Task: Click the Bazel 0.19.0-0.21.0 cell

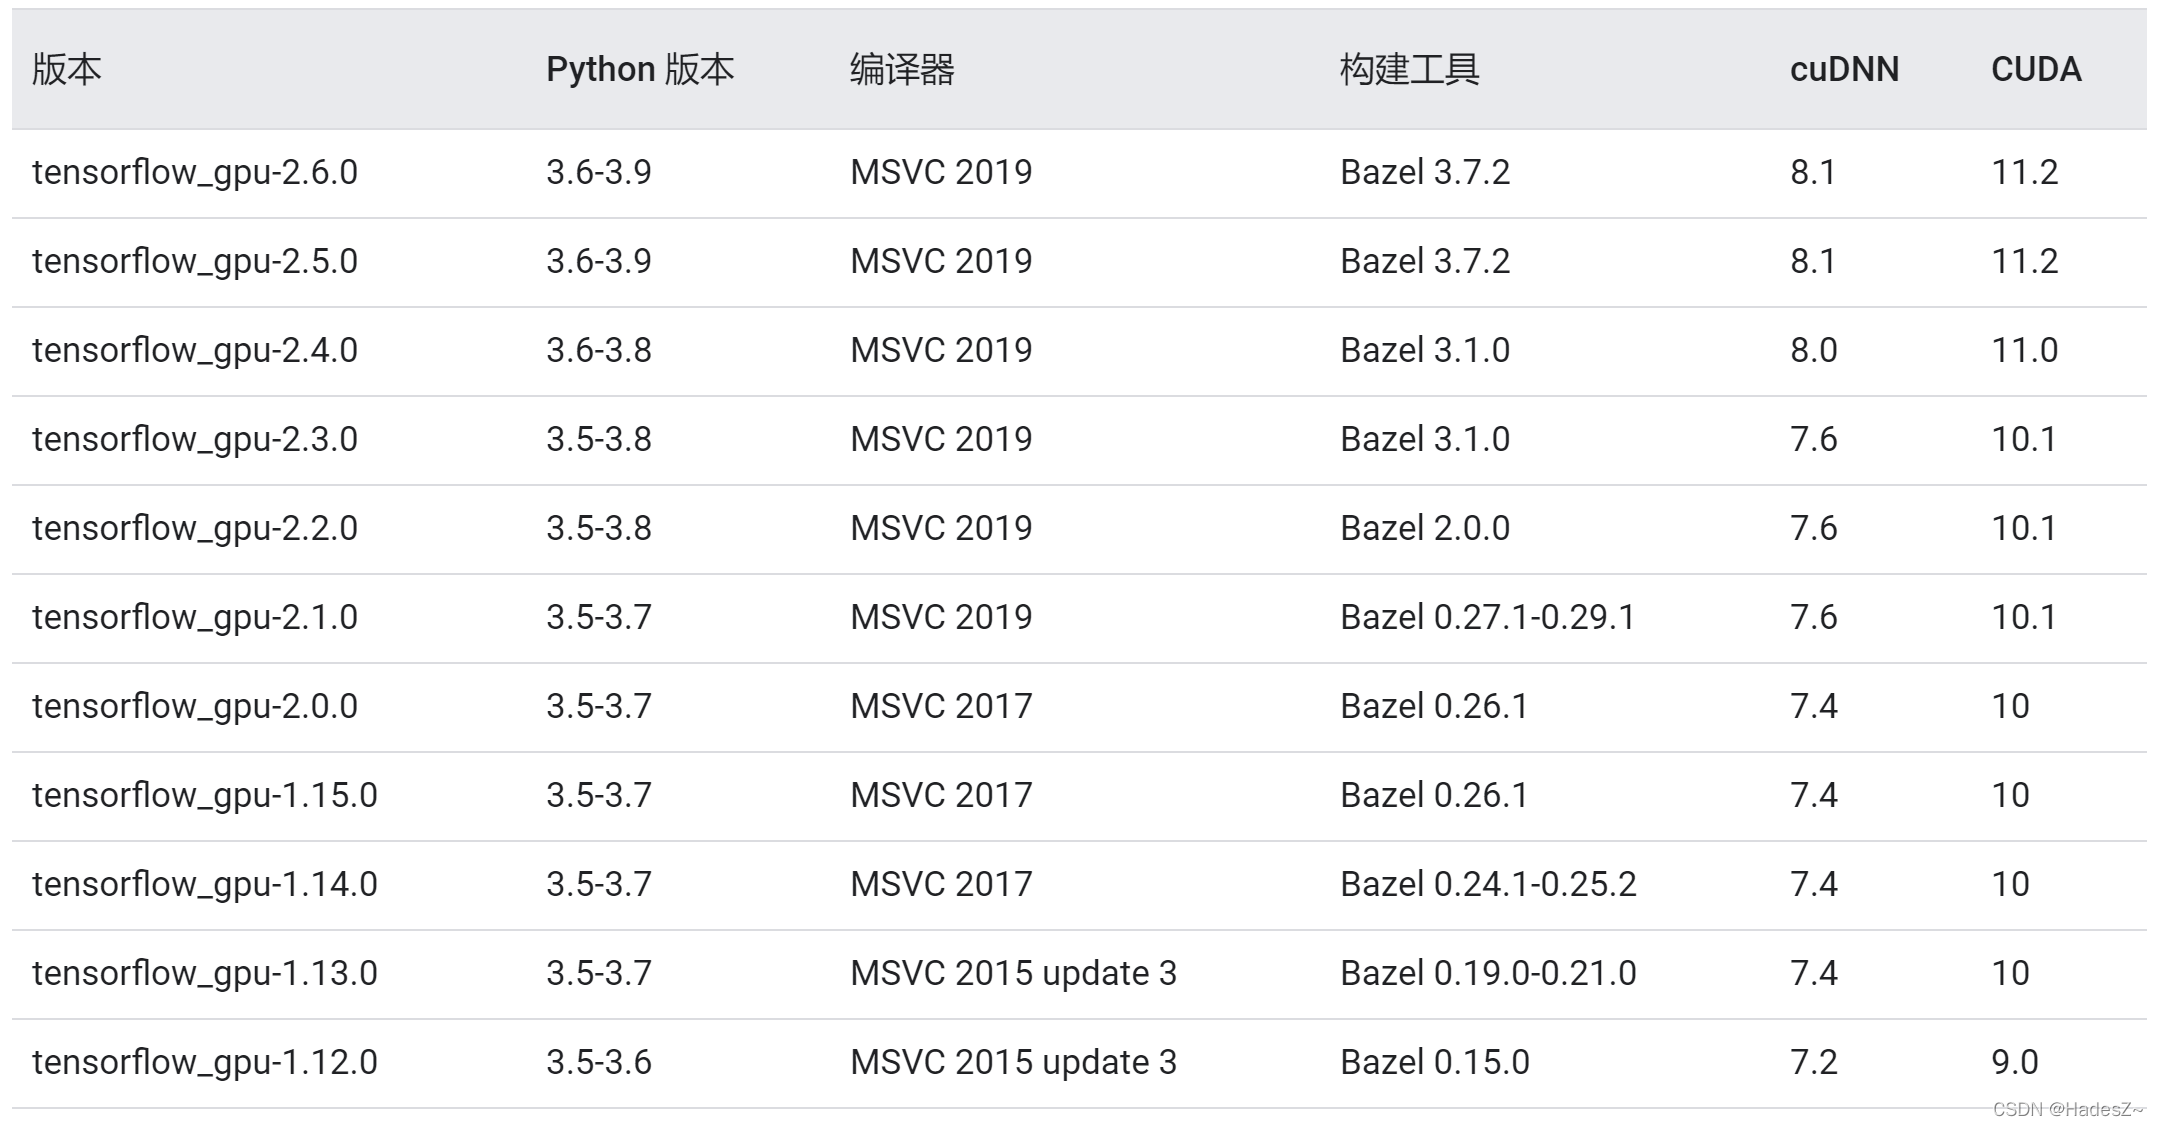Action: [x=1488, y=973]
